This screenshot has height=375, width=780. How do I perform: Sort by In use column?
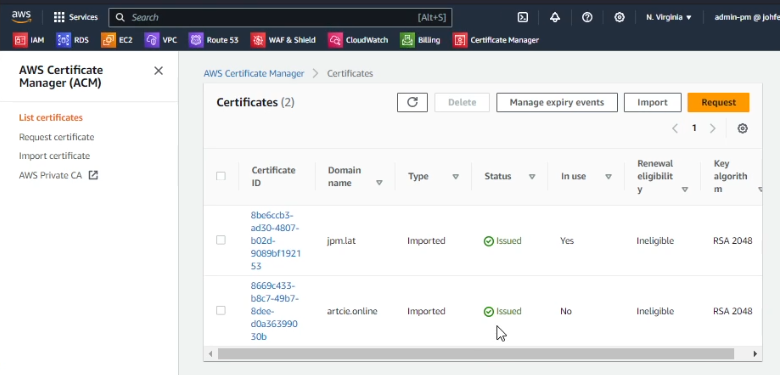tap(608, 176)
